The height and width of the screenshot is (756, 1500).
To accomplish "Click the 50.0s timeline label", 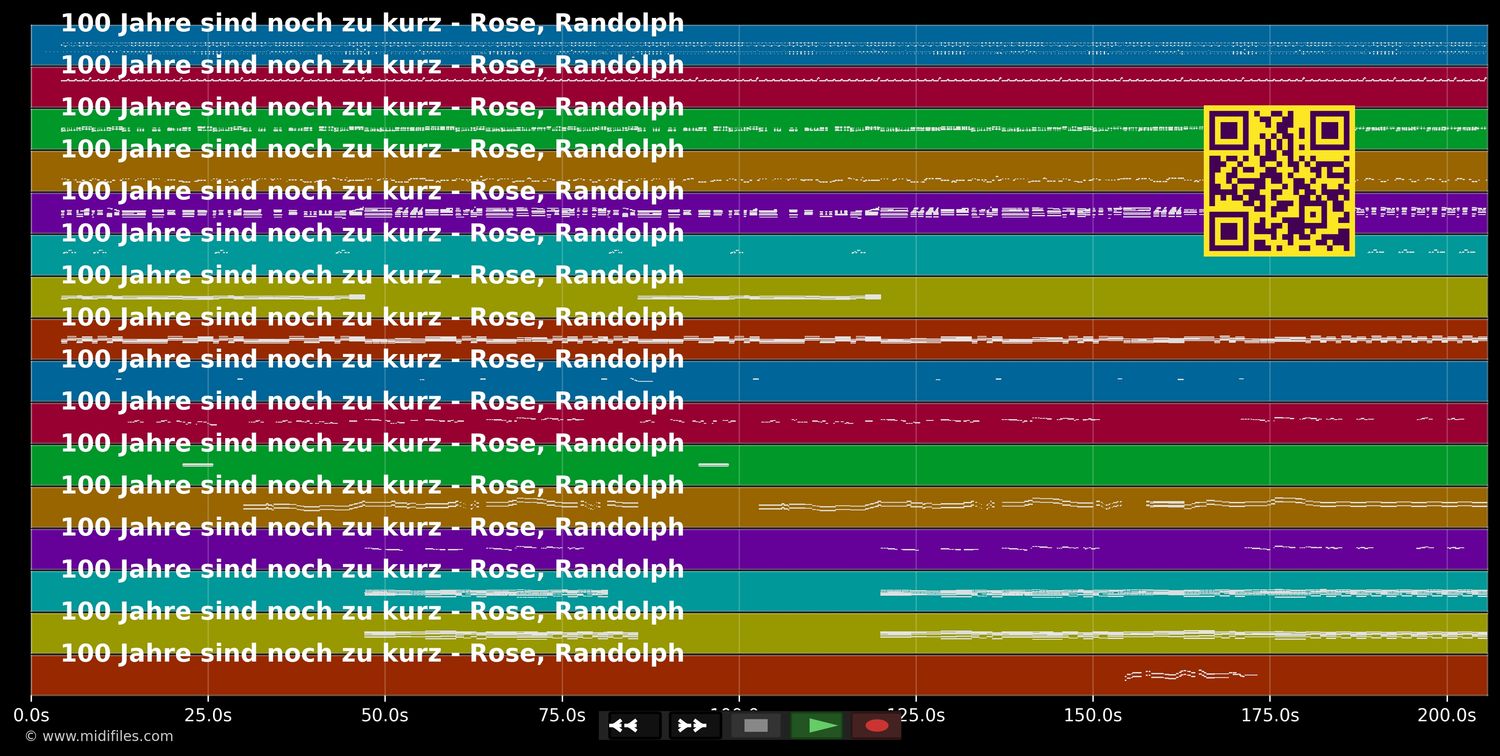I will pos(385,715).
